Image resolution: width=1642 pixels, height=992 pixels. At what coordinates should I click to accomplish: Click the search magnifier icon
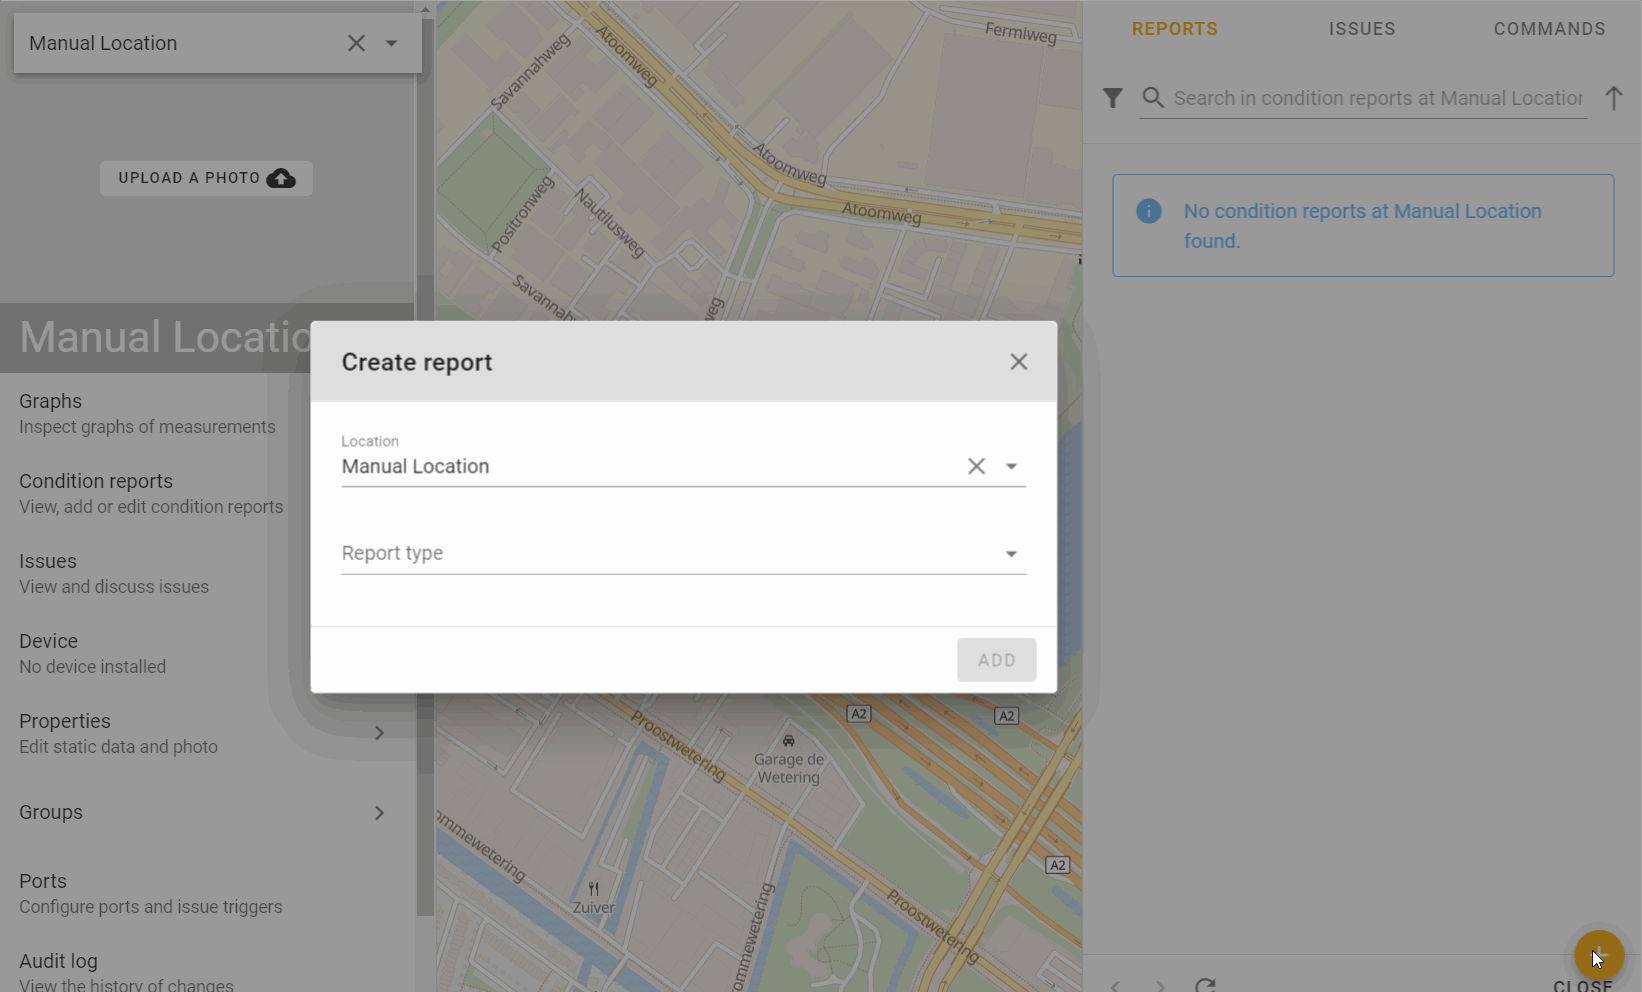(x=1152, y=97)
